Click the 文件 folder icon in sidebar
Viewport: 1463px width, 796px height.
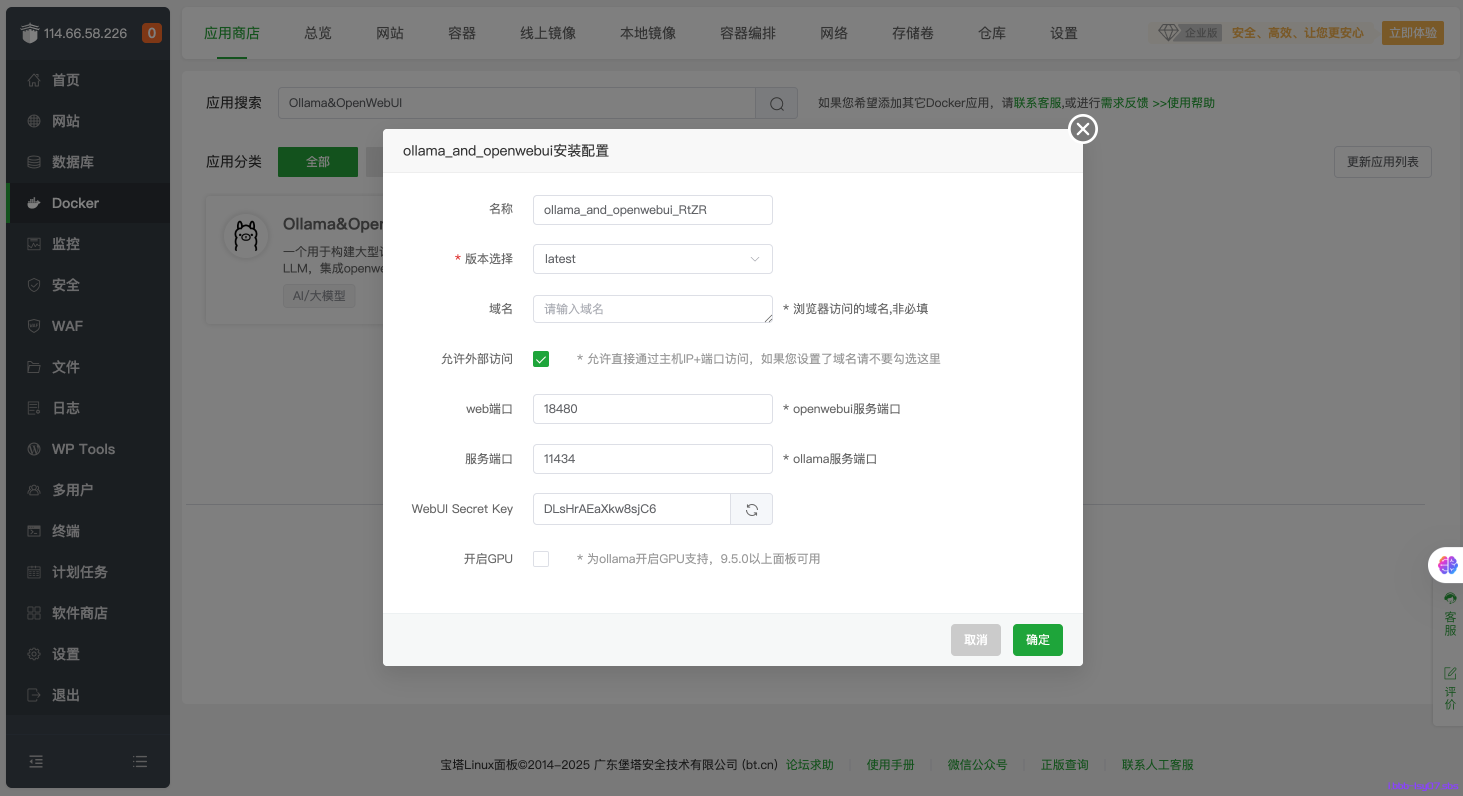coord(34,367)
